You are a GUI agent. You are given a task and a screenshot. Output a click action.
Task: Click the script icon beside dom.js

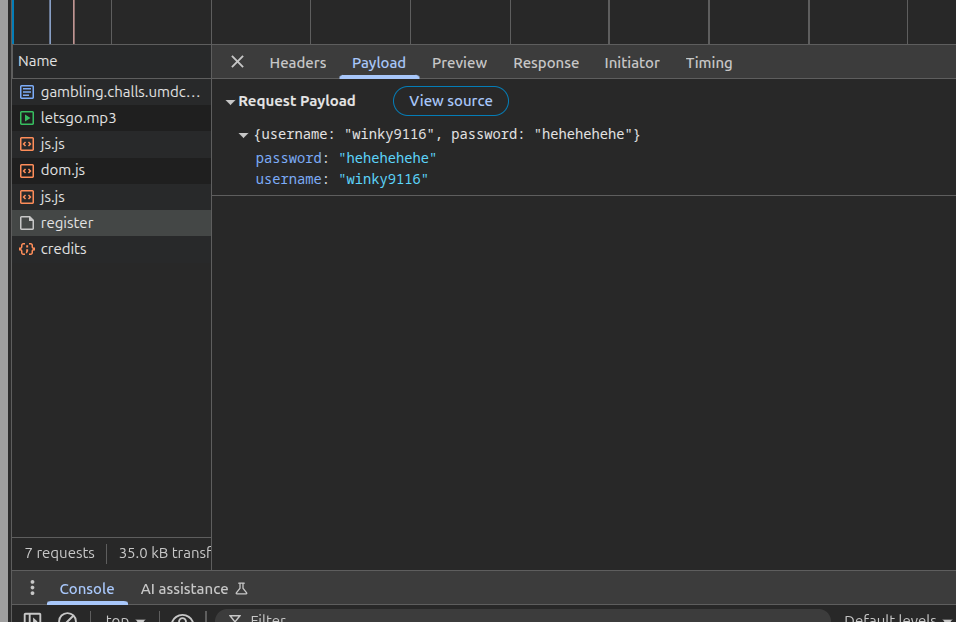click(27, 170)
